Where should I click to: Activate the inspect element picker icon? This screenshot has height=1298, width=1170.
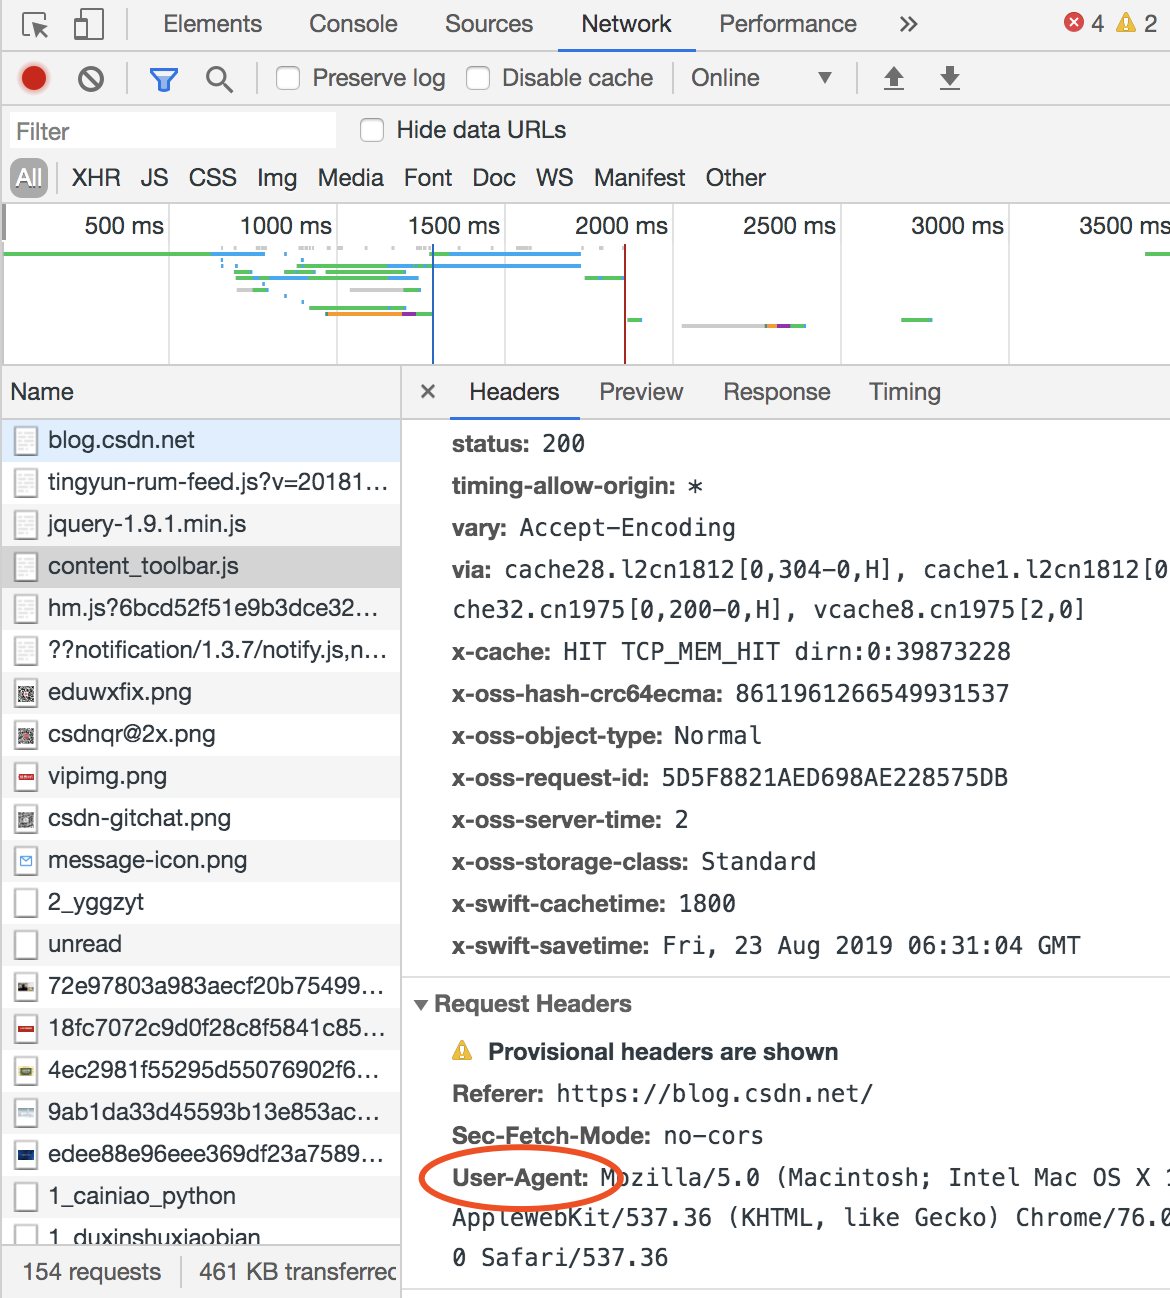(x=35, y=25)
